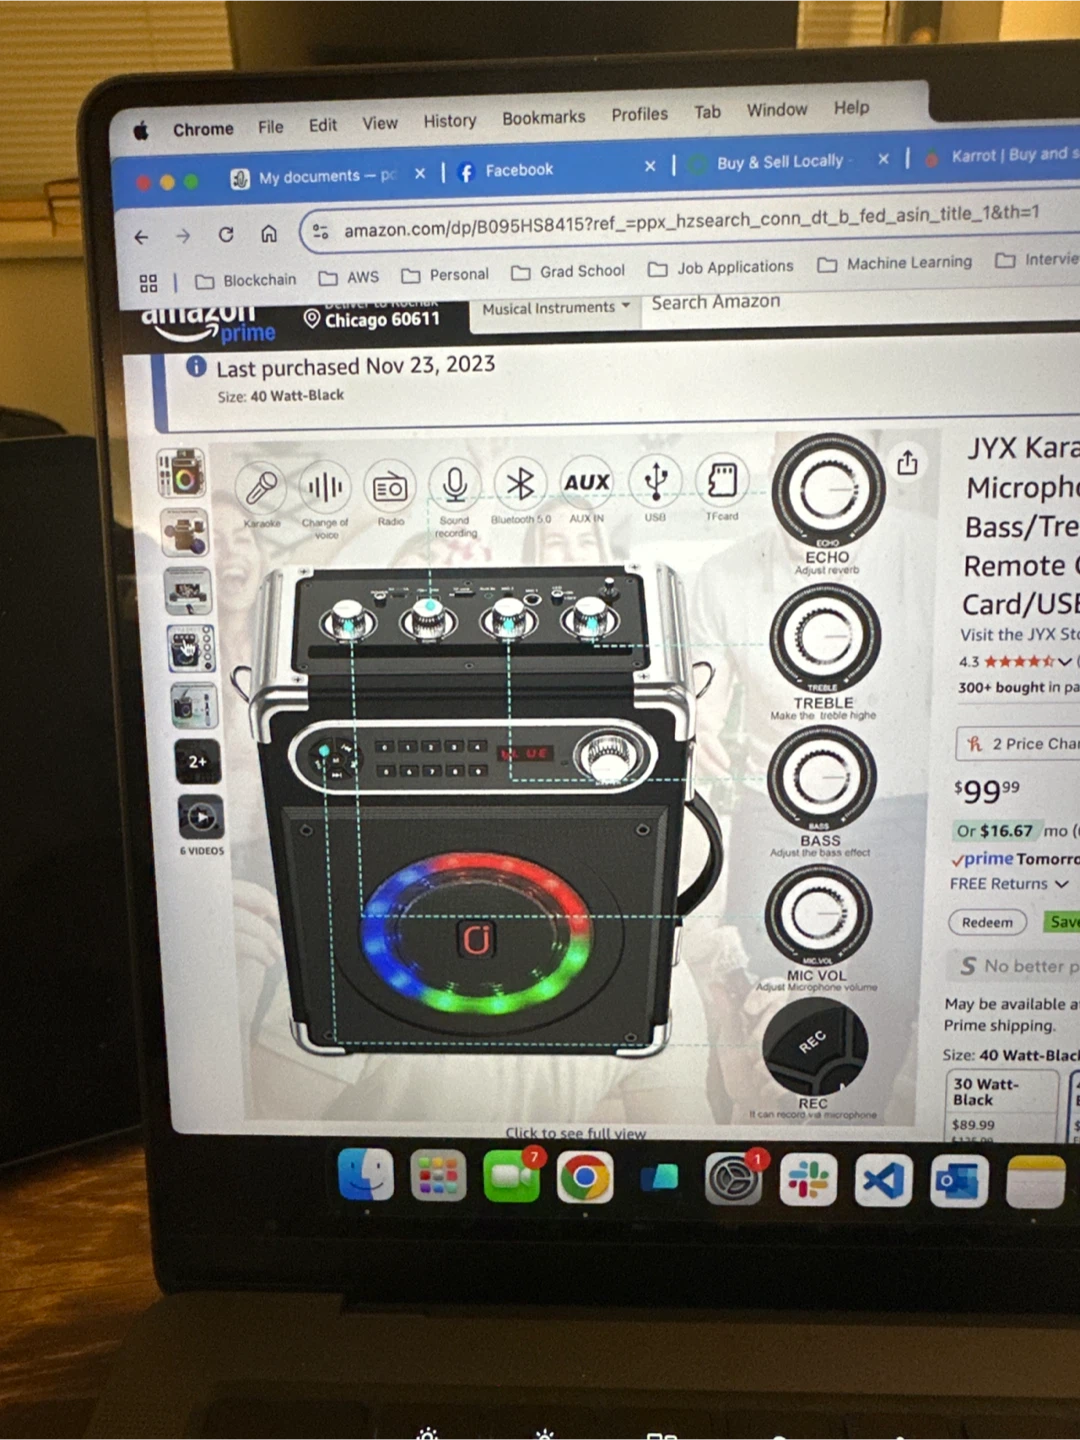Image resolution: width=1080 pixels, height=1440 pixels.
Task: Click the site information icon in address bar
Action: tap(321, 231)
